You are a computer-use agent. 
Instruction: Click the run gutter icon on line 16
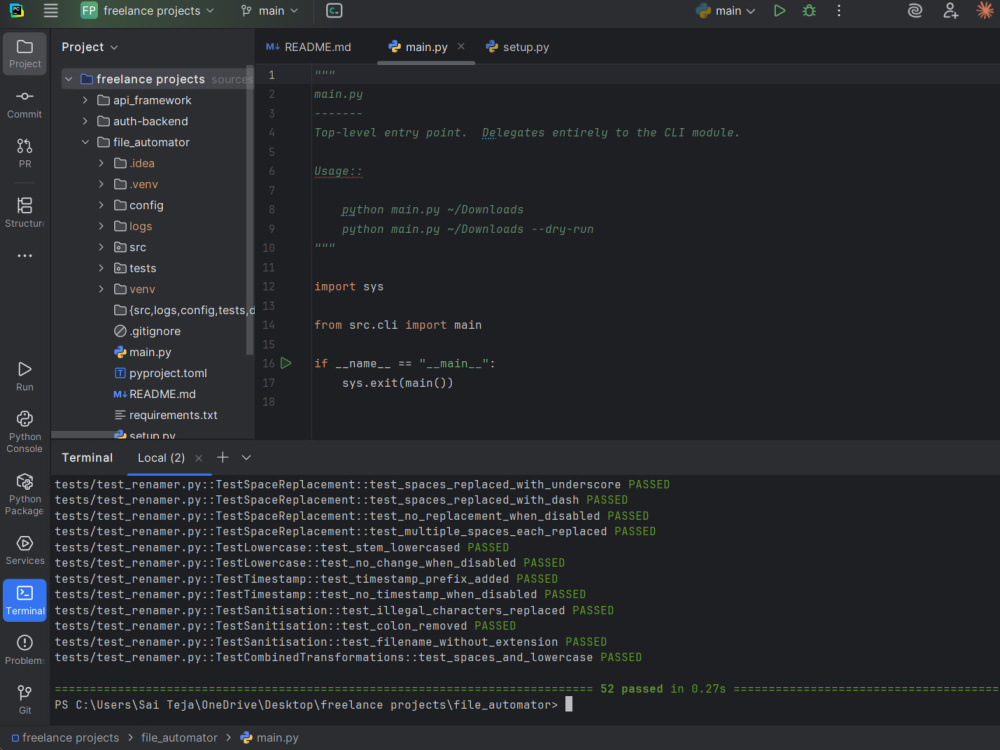(x=286, y=364)
